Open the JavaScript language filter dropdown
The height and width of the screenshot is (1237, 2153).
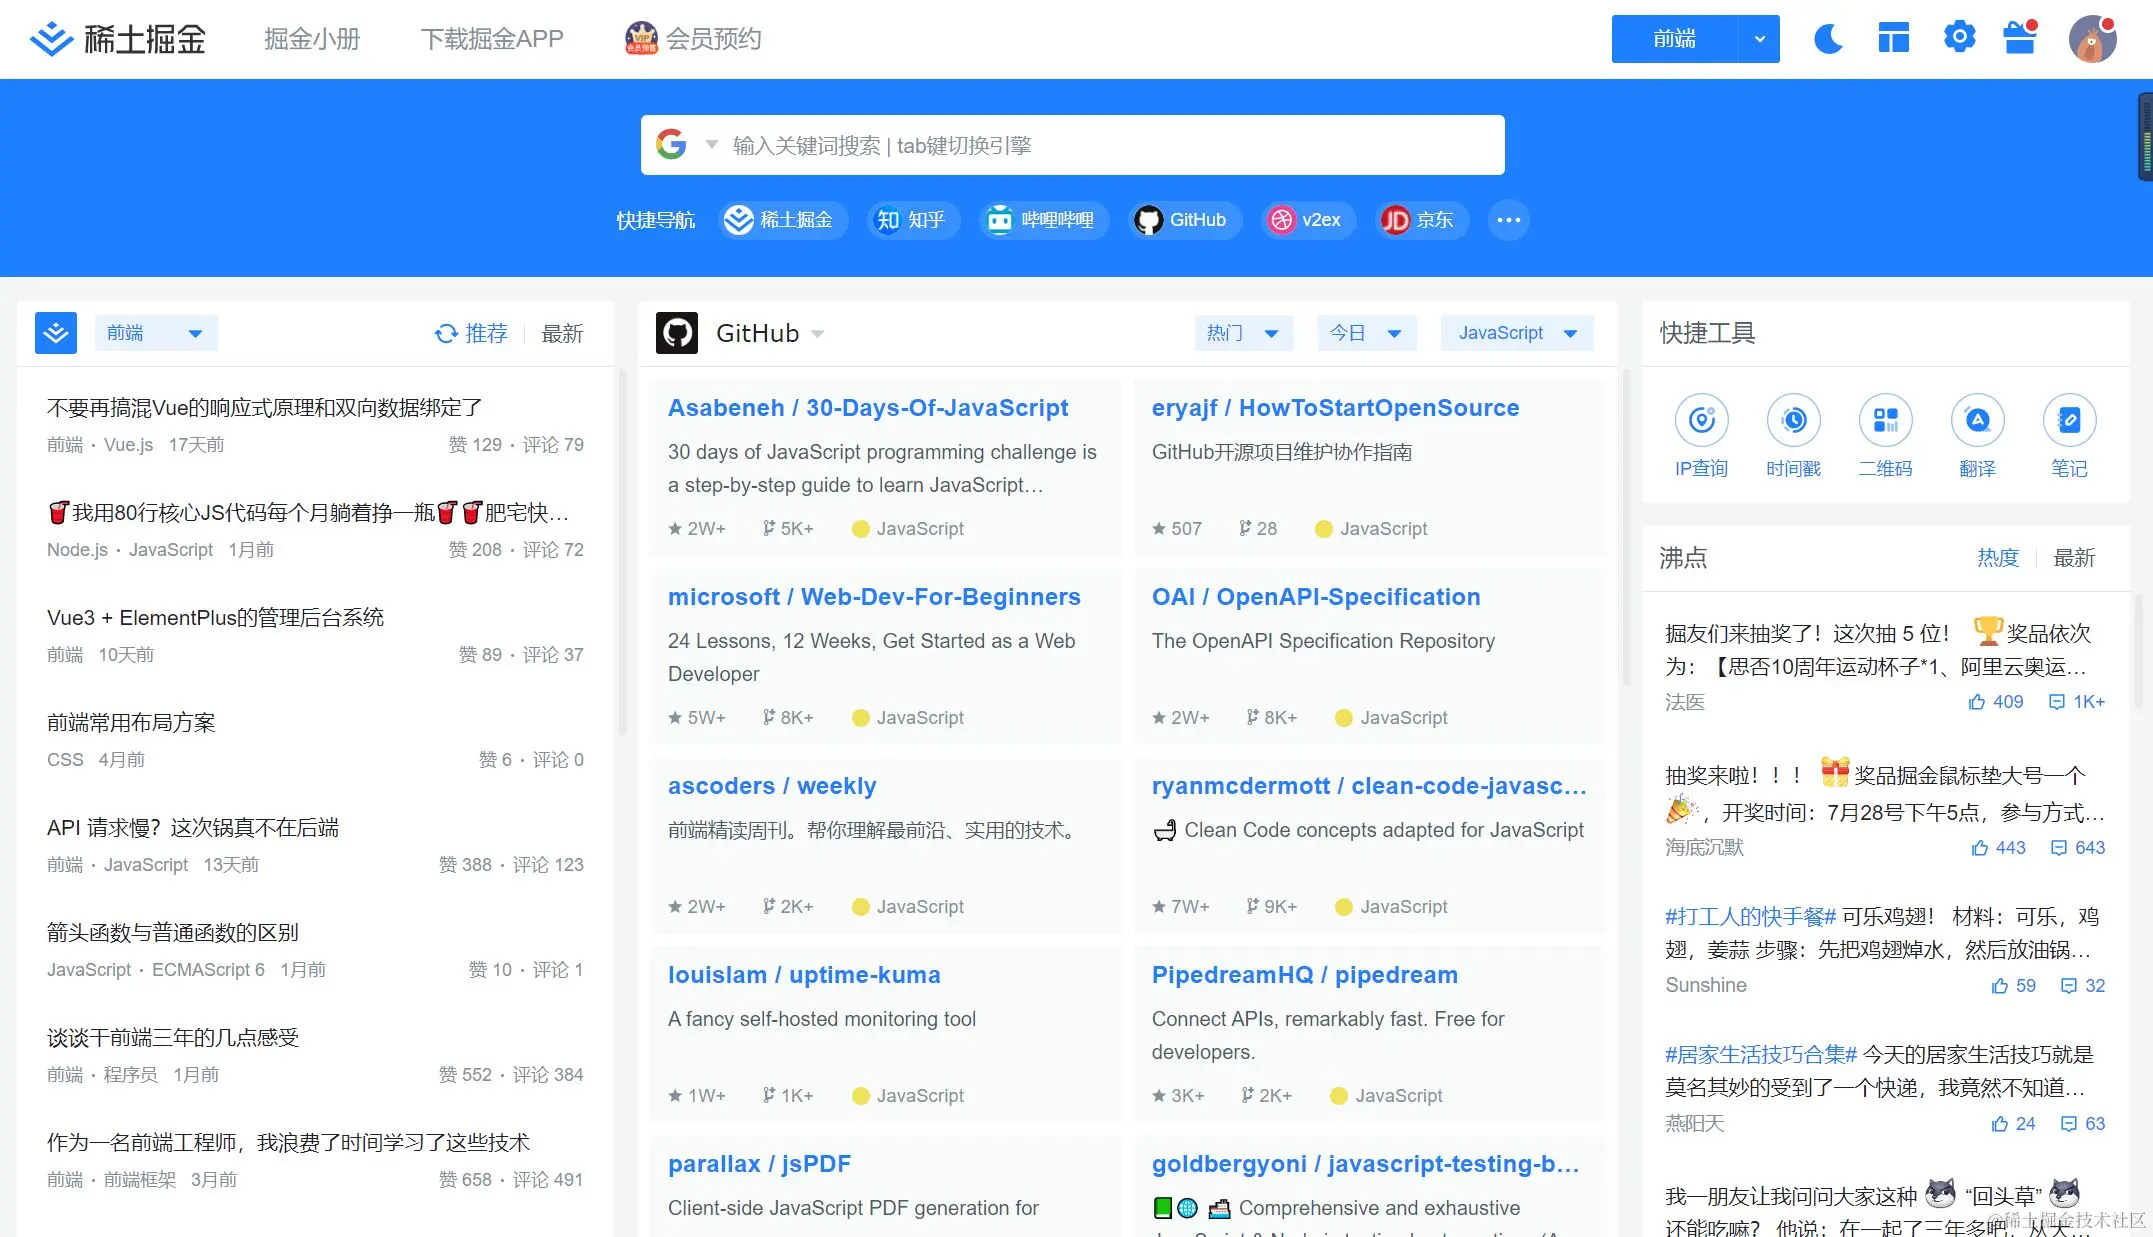tap(1516, 333)
